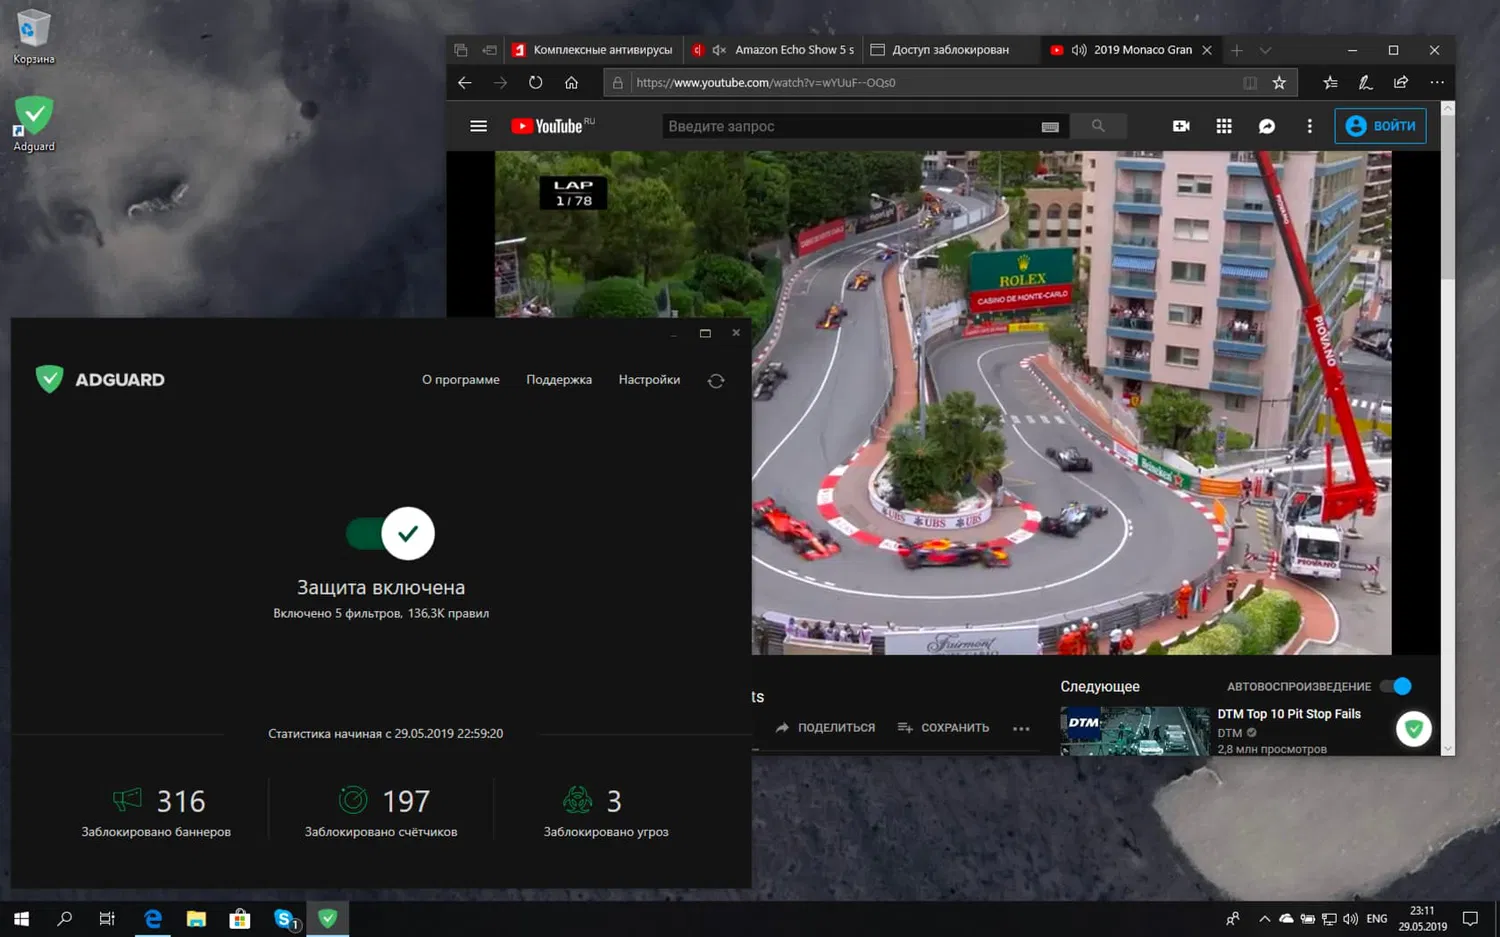
Task: Open the Поддержка menu in Adguard
Action: pos(559,380)
